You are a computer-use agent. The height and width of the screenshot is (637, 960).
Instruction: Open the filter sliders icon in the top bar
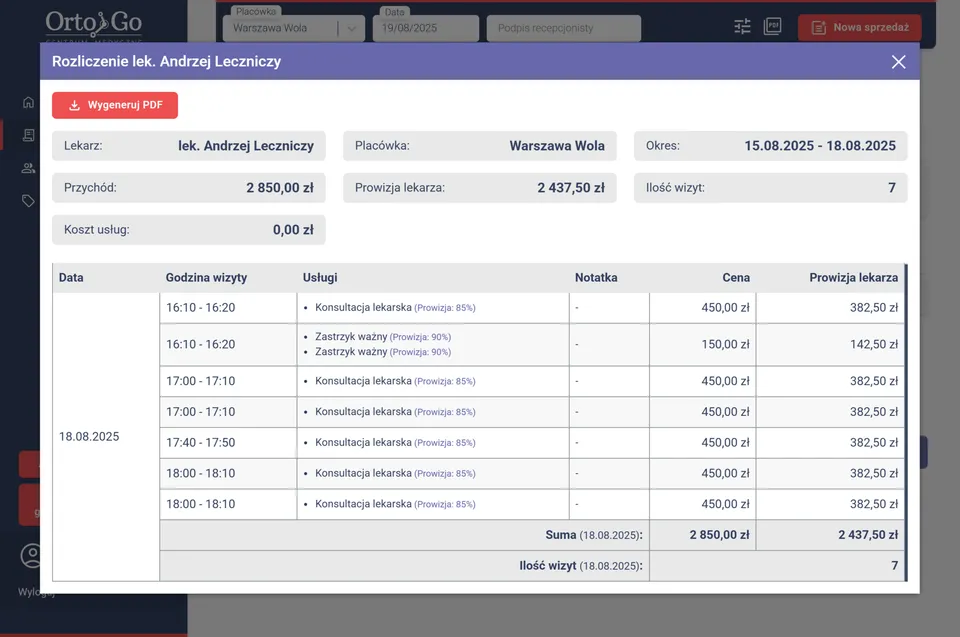pyautogui.click(x=742, y=27)
